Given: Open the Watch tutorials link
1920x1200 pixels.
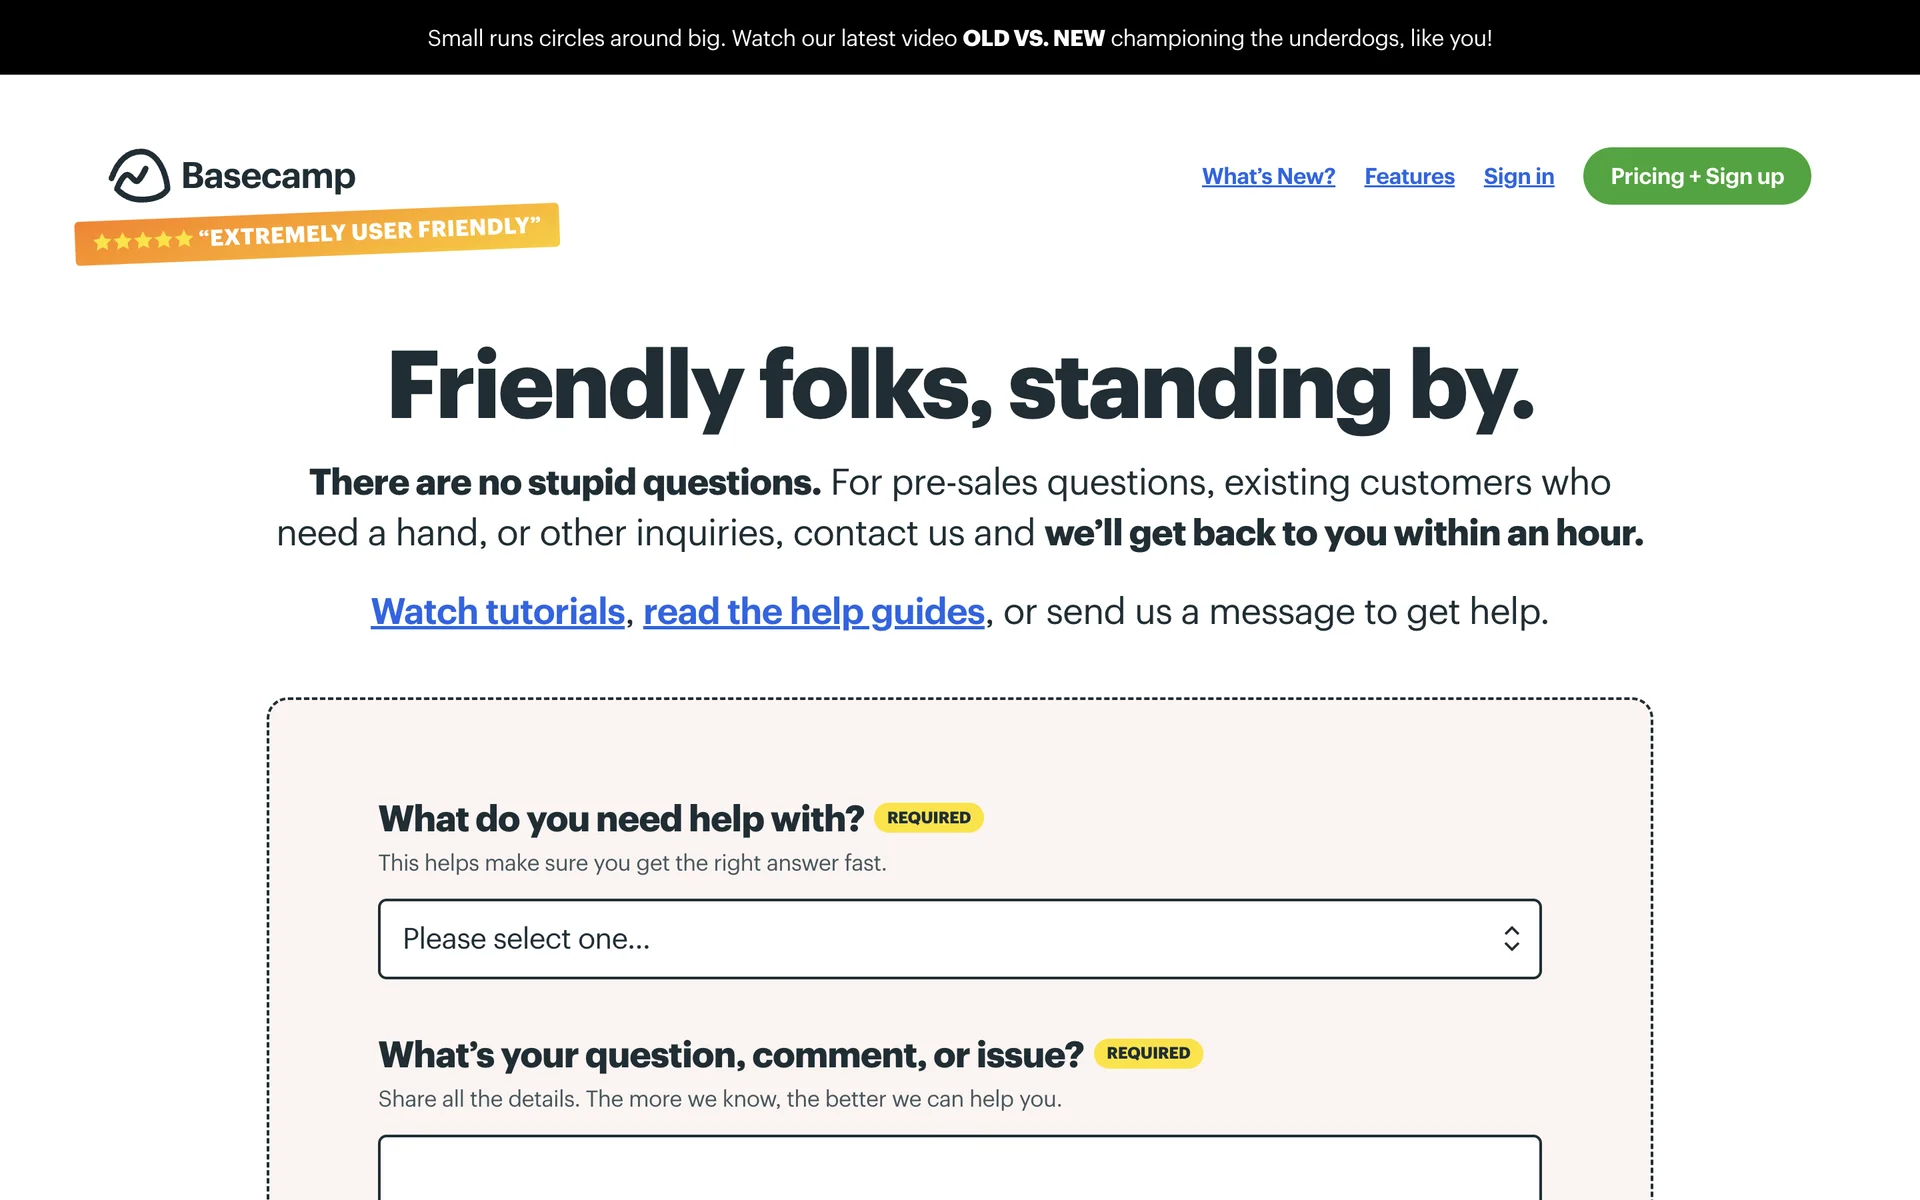Looking at the screenshot, I should (497, 611).
